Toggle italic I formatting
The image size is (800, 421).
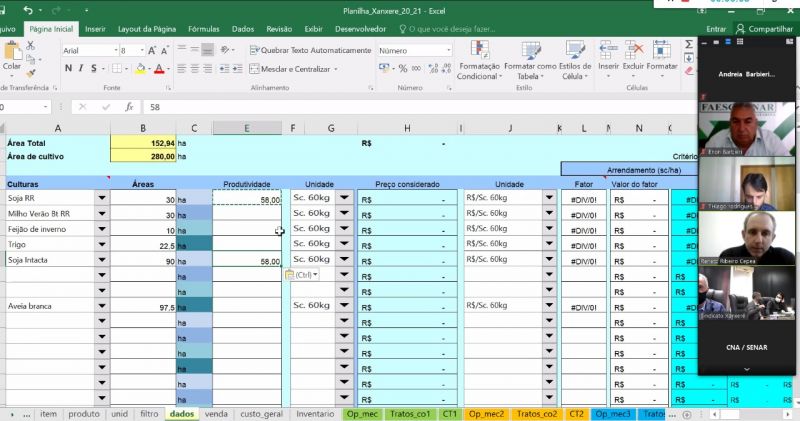[x=81, y=68]
